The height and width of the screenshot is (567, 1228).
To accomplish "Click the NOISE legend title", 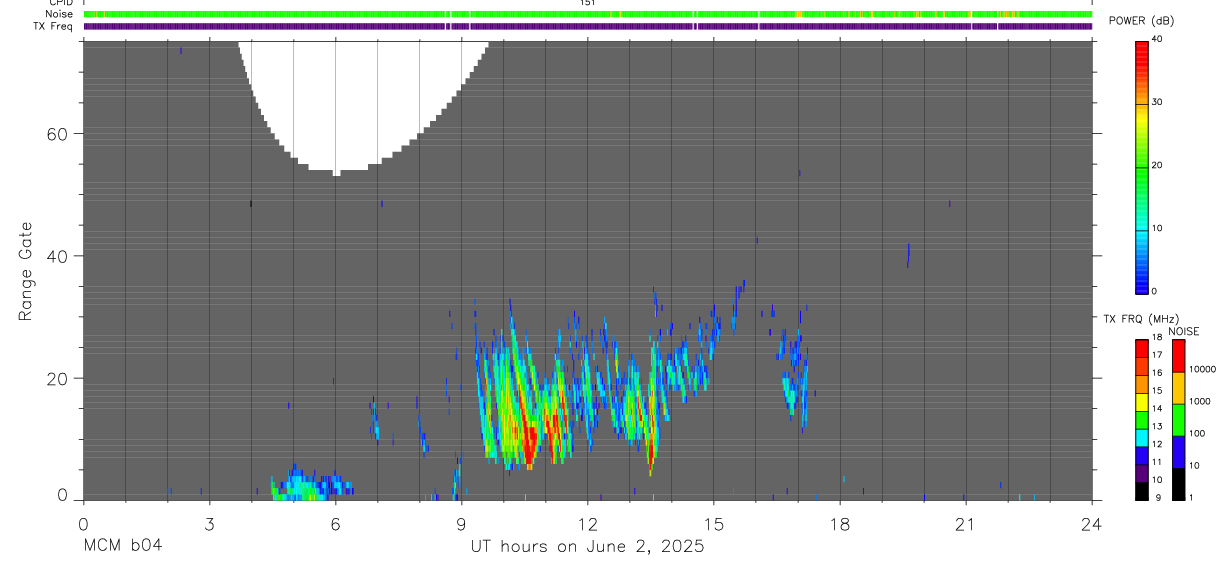I will point(1184,331).
